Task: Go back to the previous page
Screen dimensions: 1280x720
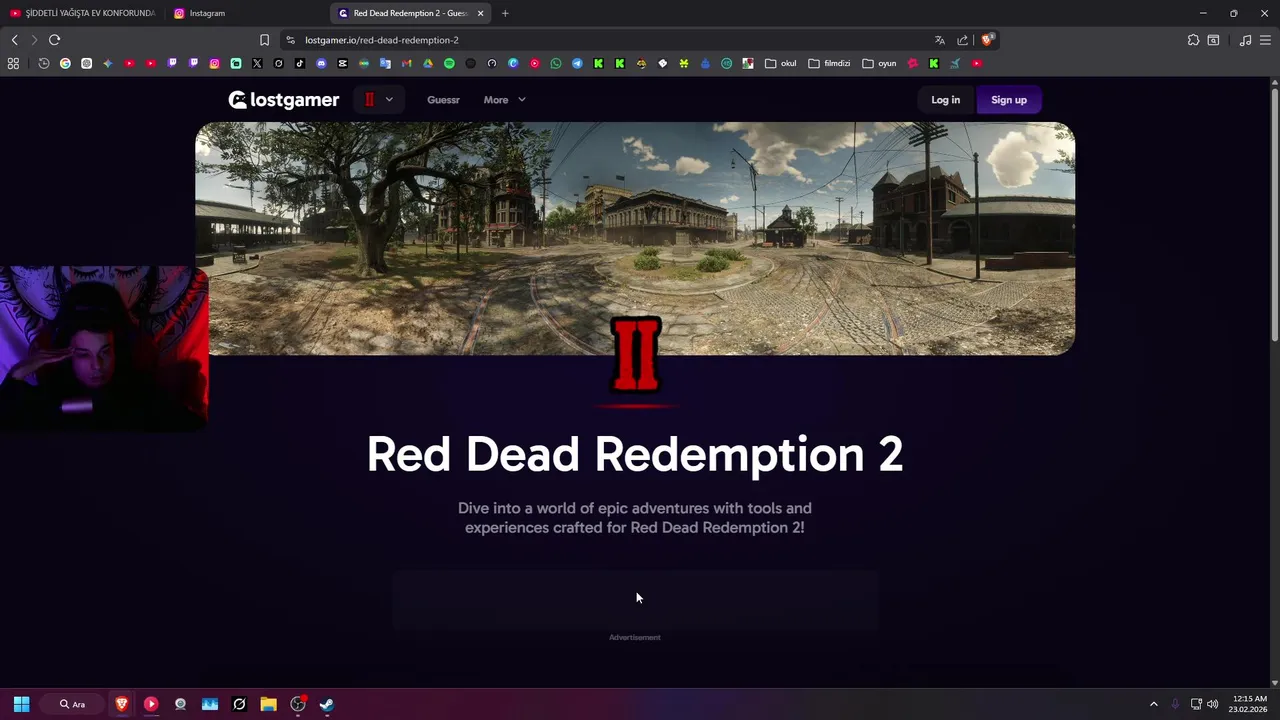Action: [14, 40]
